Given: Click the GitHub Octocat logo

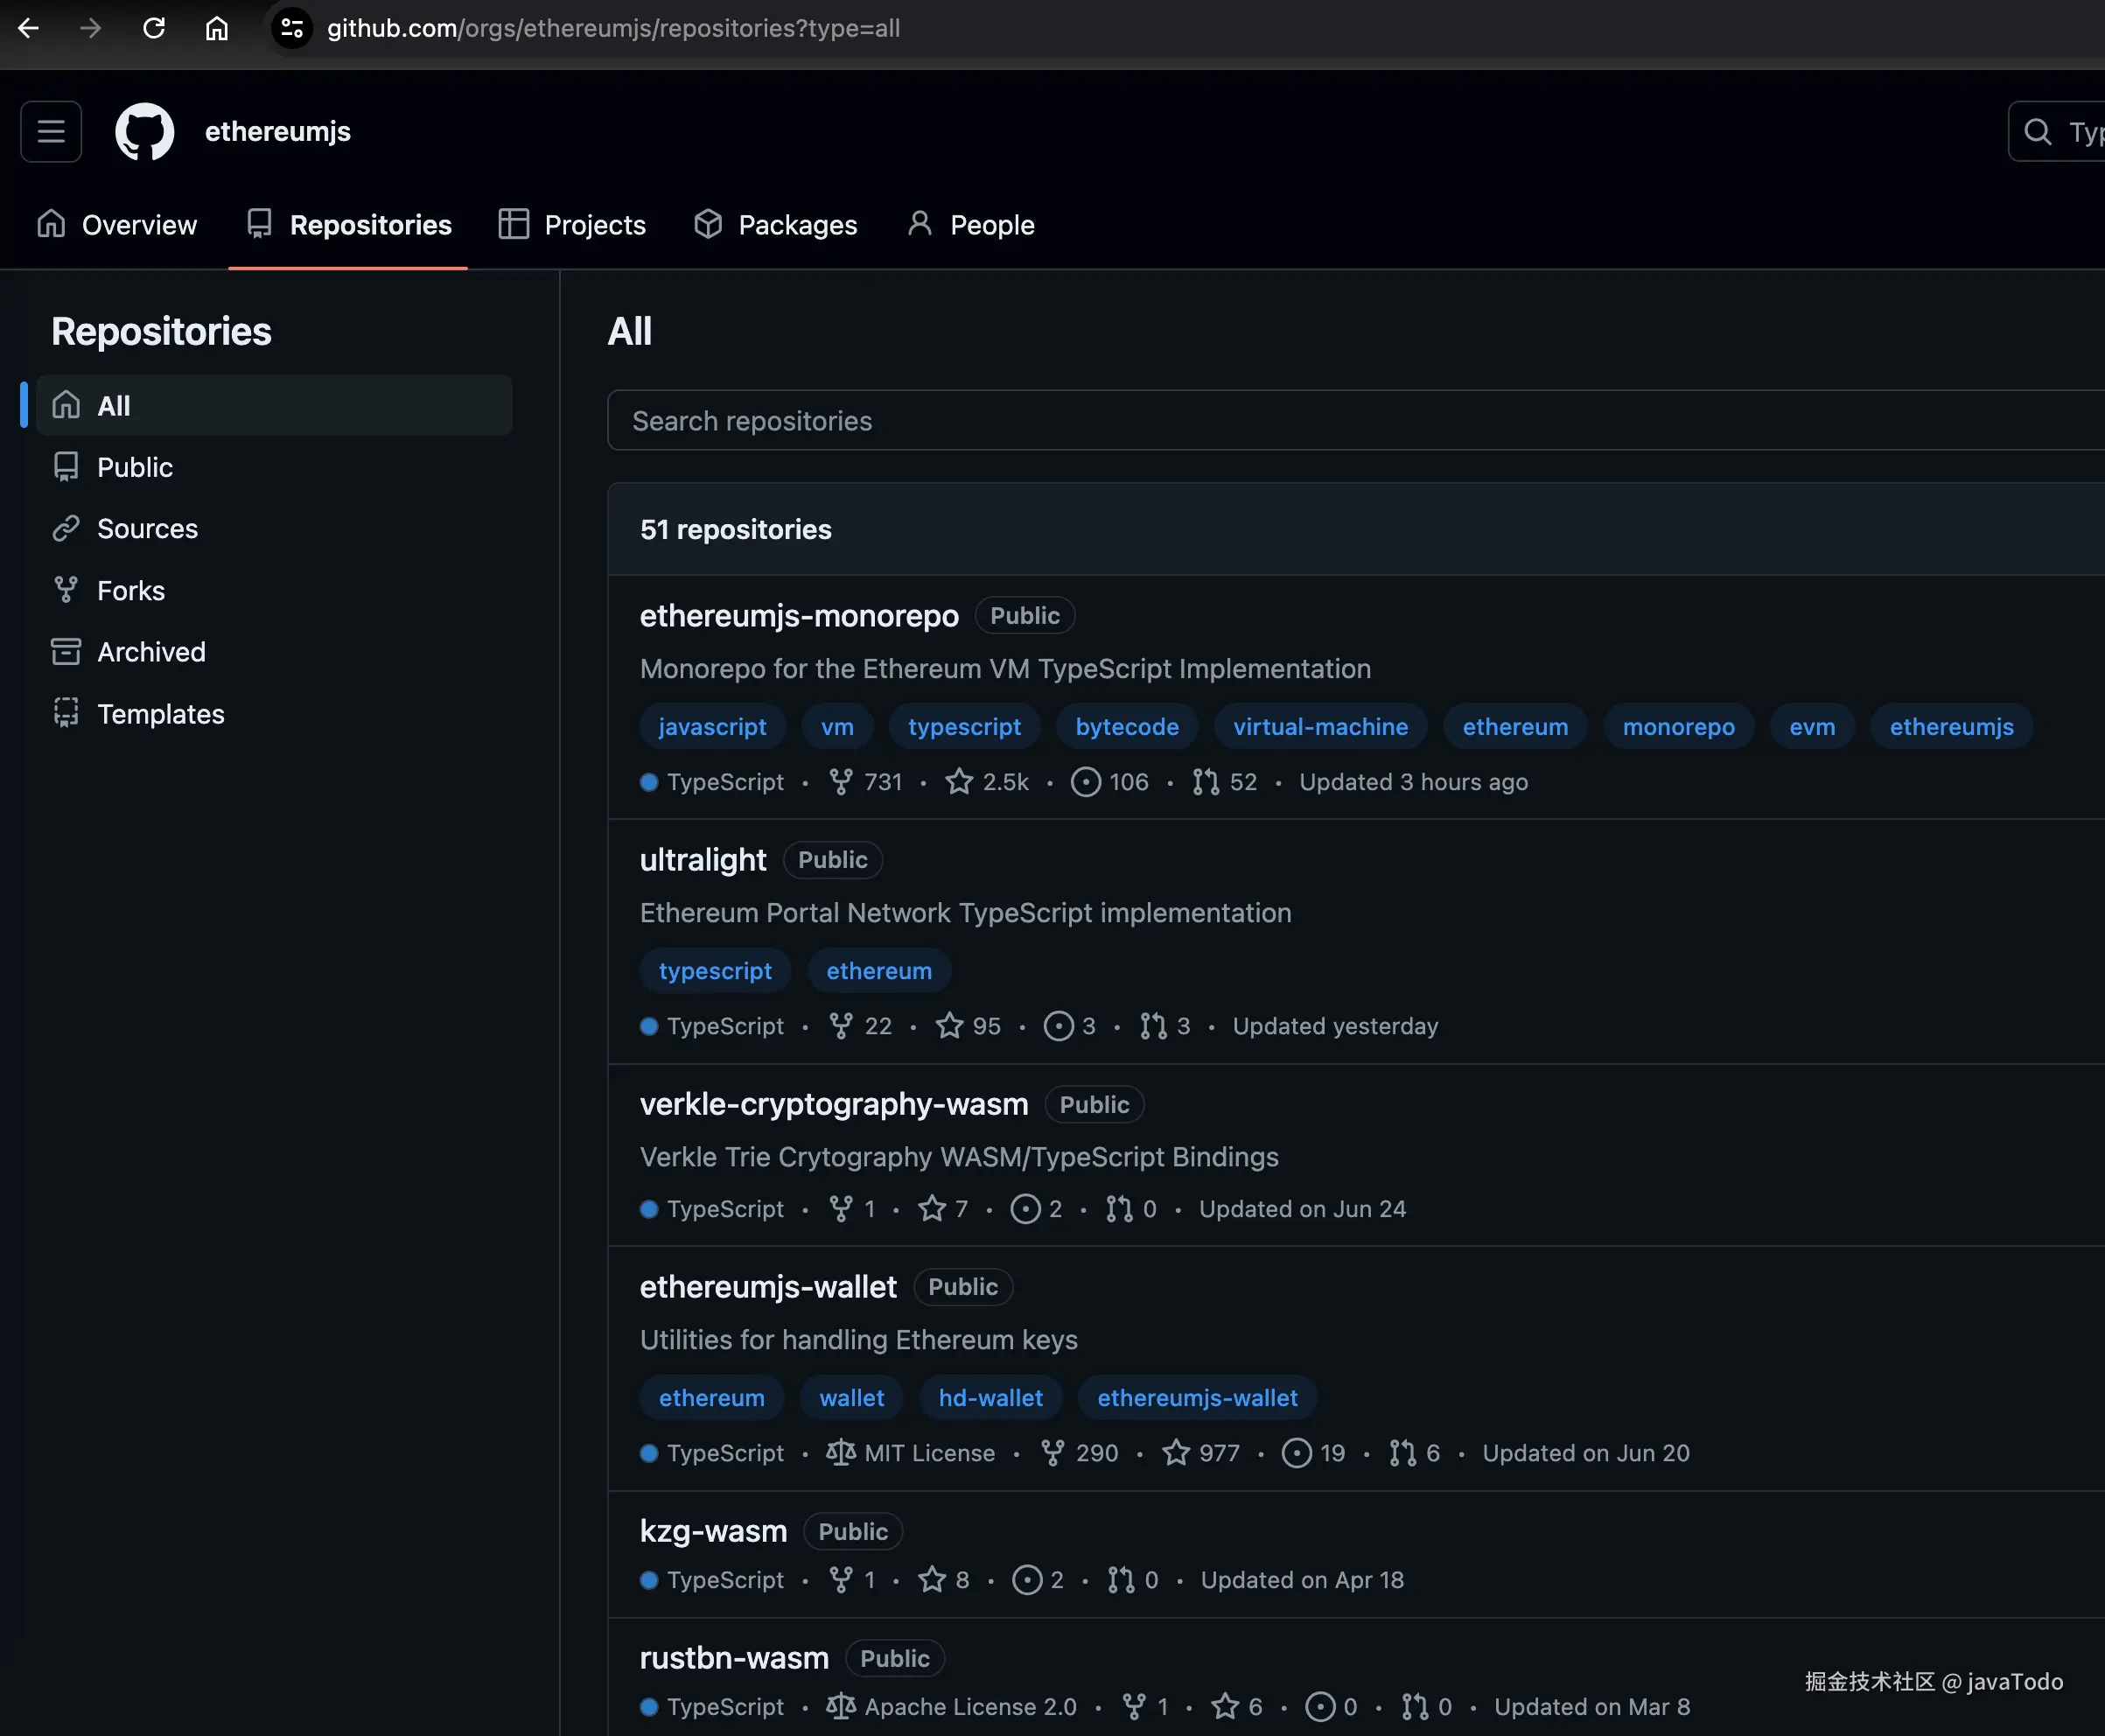Looking at the screenshot, I should click(x=145, y=131).
